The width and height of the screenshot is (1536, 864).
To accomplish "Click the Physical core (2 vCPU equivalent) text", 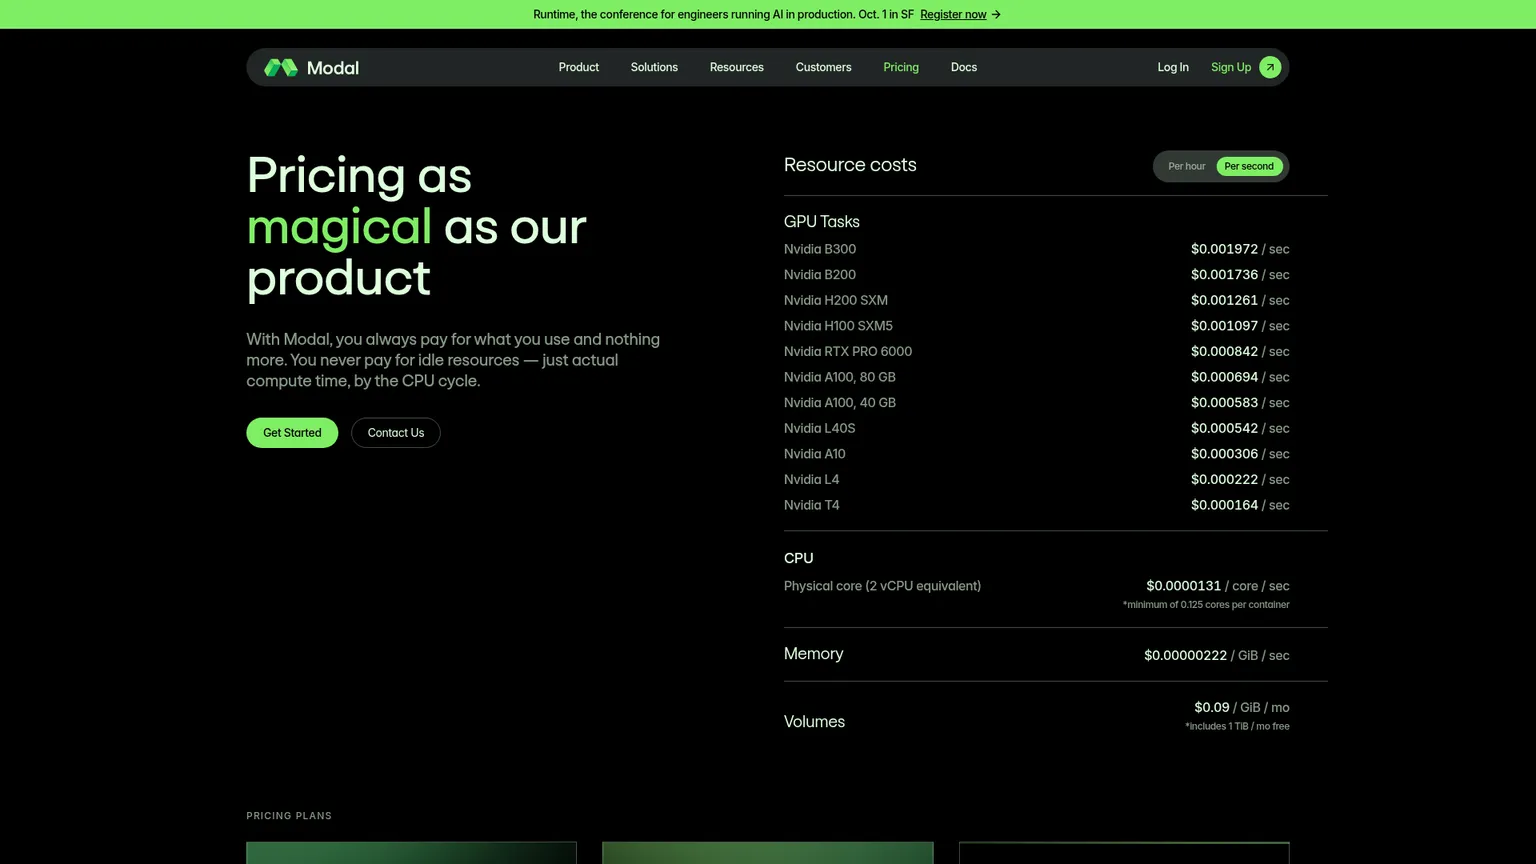I will pyautogui.click(x=882, y=586).
